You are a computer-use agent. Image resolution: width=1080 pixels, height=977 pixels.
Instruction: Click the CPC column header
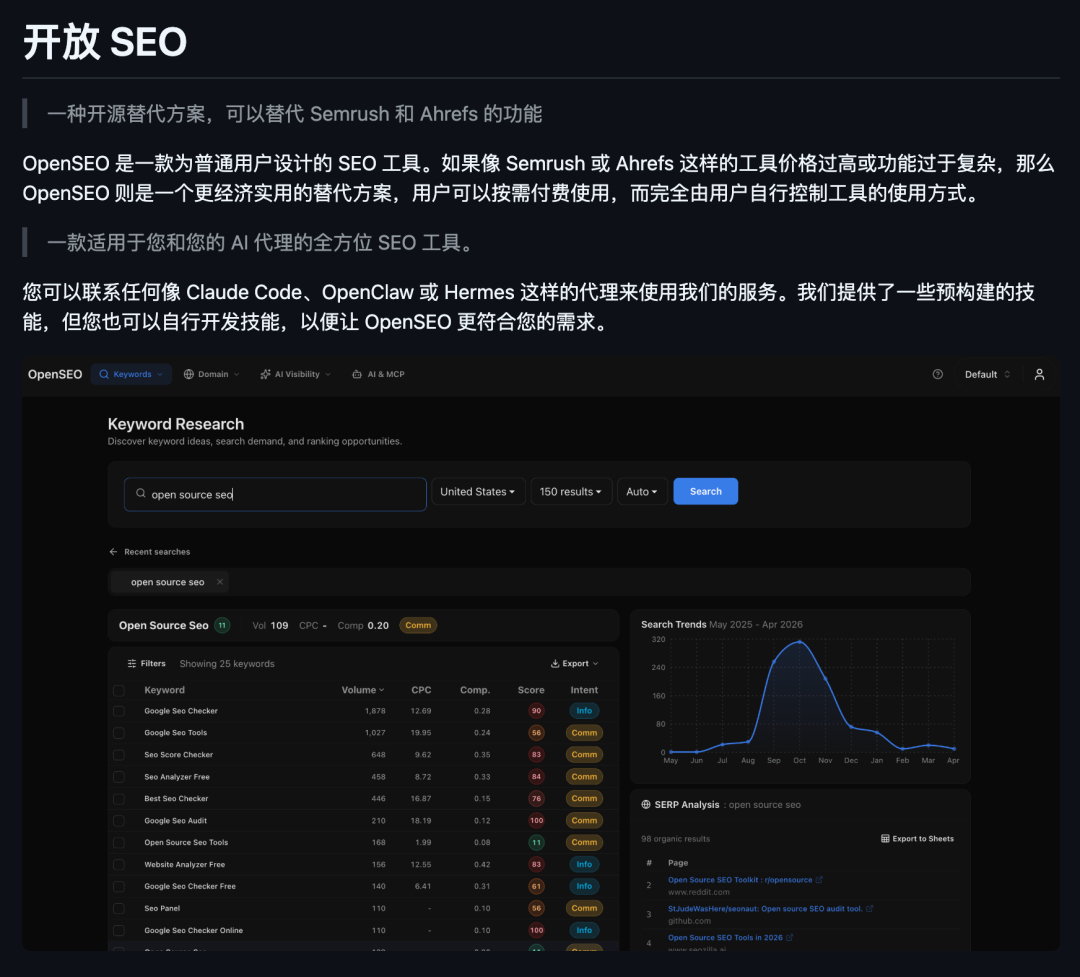[x=421, y=690]
